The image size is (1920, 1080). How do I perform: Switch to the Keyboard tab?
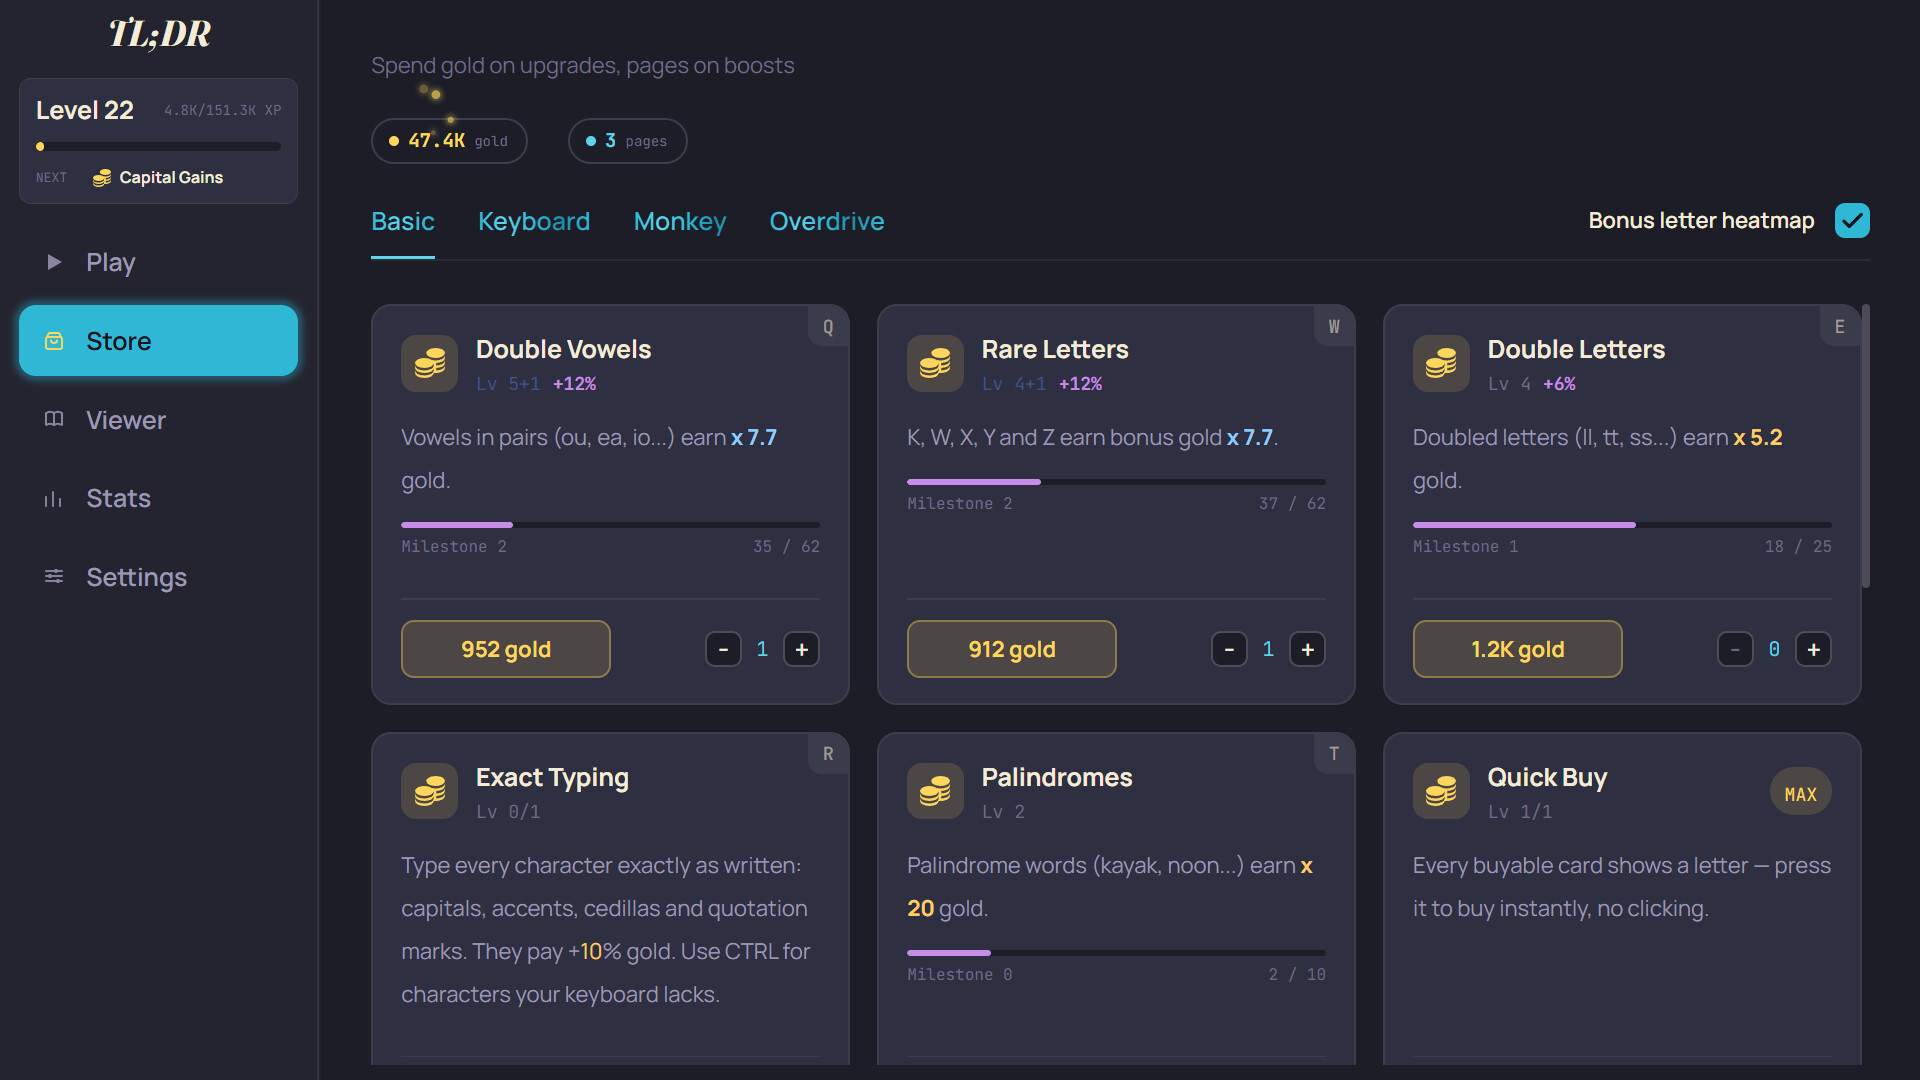[534, 221]
